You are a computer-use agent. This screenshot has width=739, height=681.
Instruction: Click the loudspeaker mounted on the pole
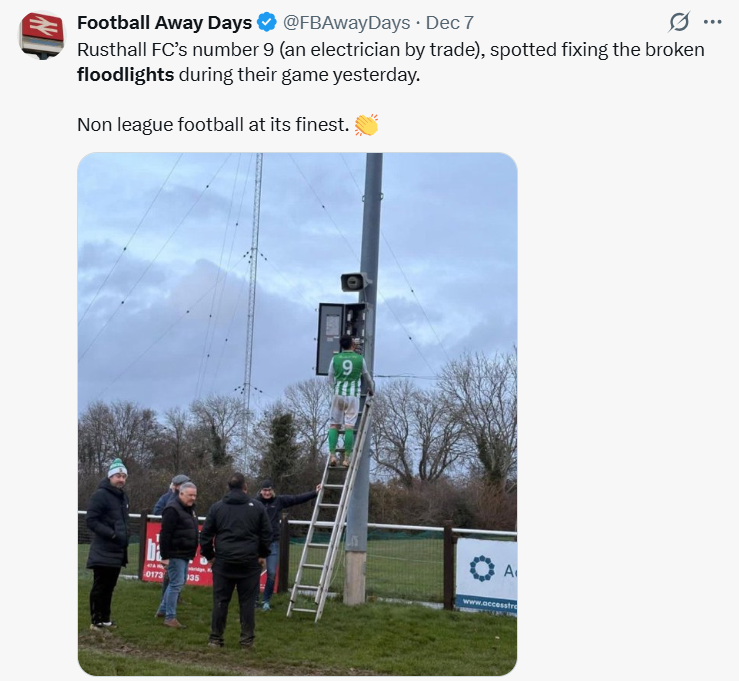click(353, 282)
